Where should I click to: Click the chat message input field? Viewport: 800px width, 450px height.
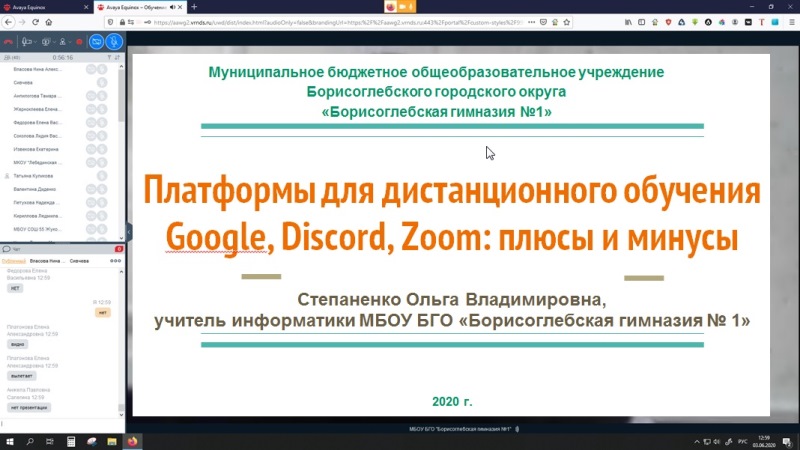pos(60,422)
